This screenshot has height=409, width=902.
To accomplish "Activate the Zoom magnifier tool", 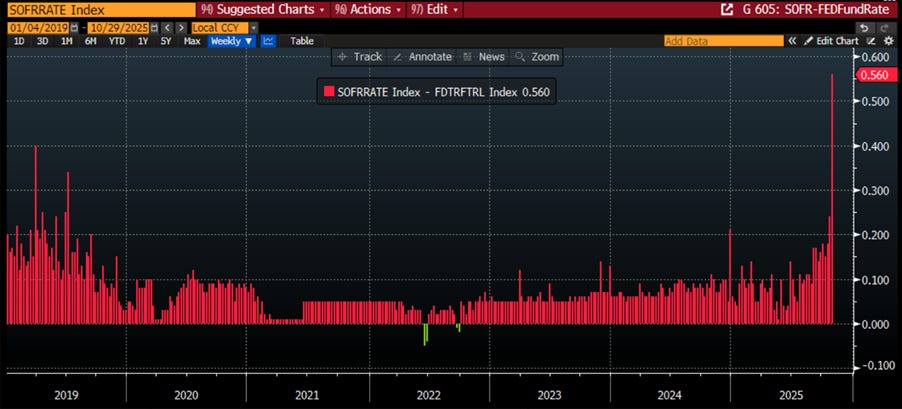I will [x=537, y=56].
